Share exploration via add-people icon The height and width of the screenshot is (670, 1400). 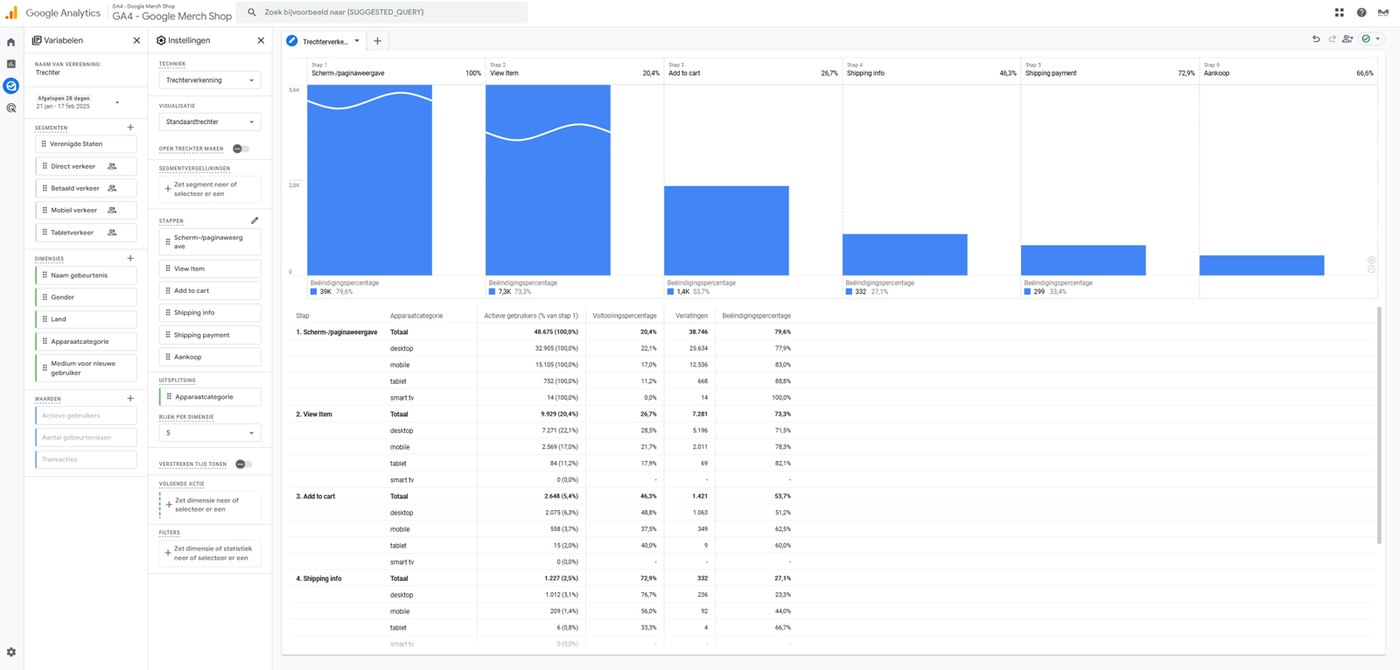(x=1348, y=39)
